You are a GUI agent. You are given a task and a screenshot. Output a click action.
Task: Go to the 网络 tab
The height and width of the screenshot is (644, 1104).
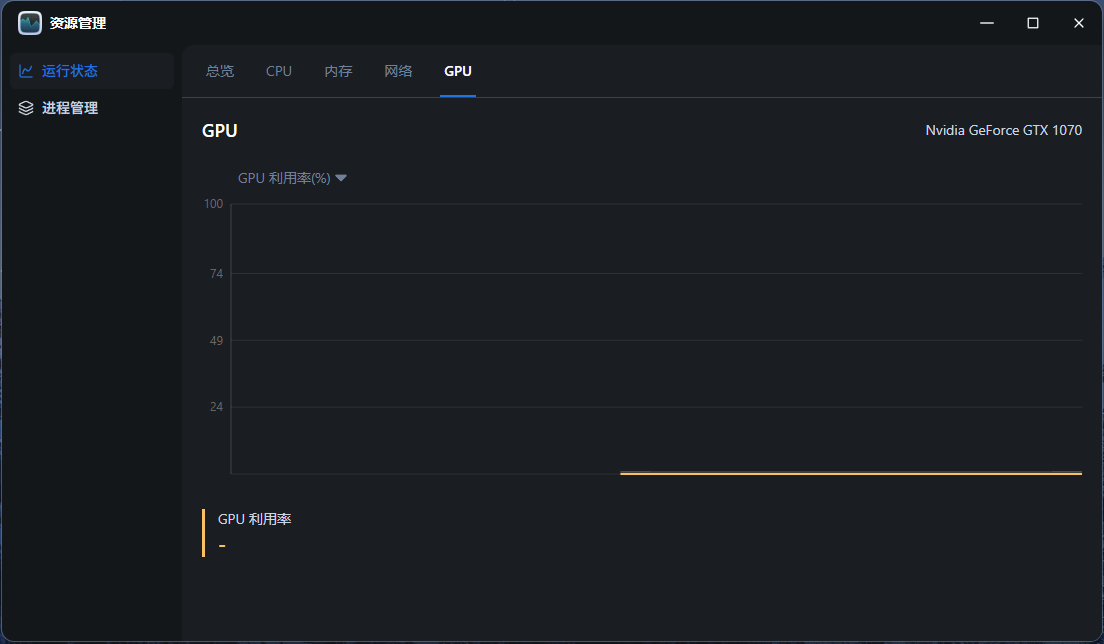click(x=398, y=71)
